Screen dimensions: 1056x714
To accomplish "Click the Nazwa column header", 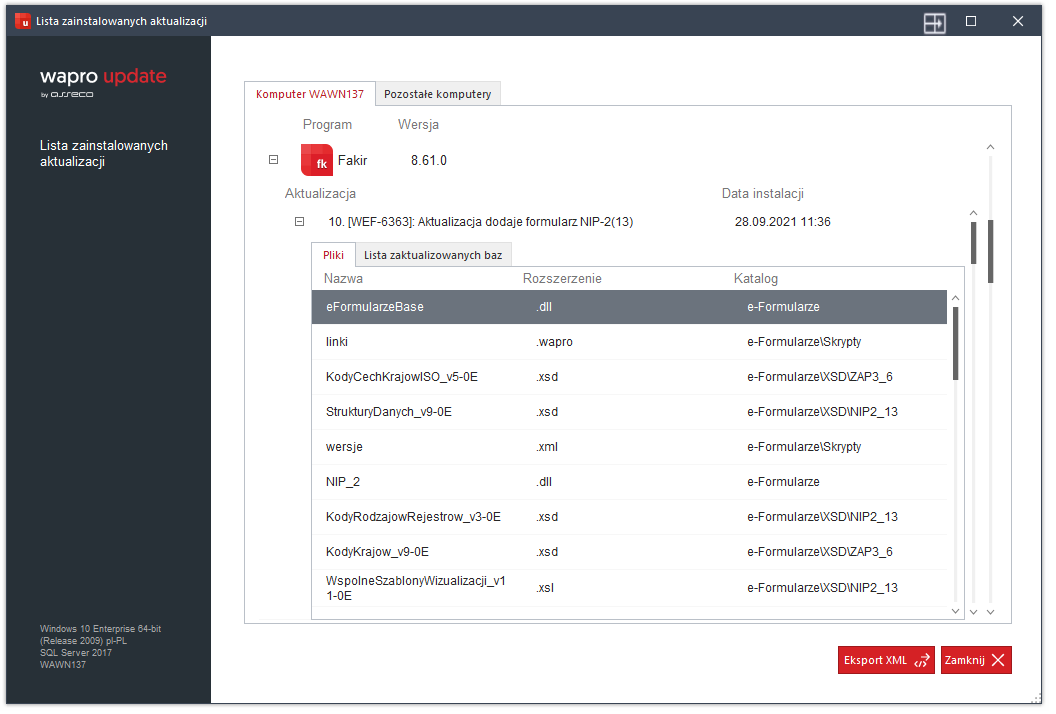I will [343, 279].
